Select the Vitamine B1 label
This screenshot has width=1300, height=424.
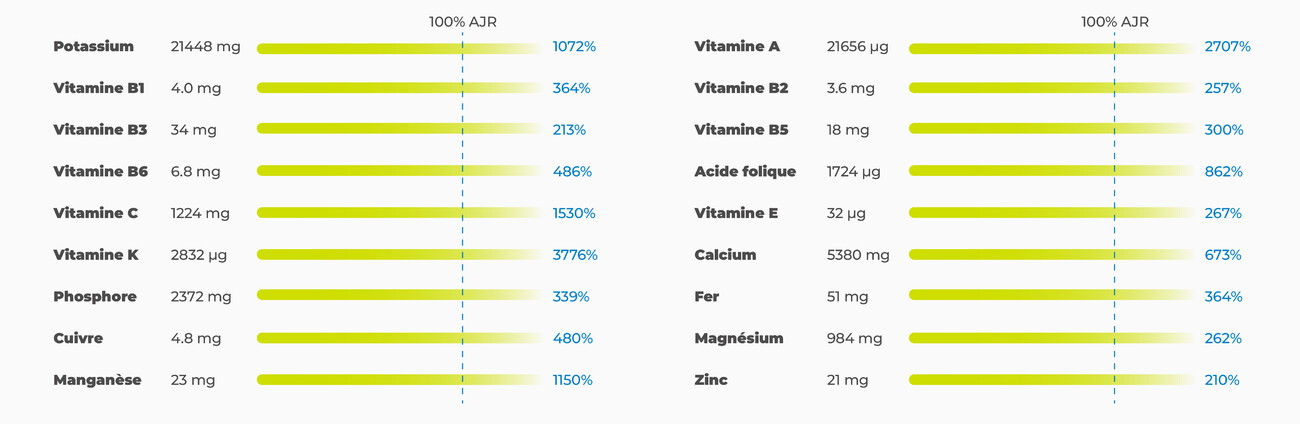point(99,88)
